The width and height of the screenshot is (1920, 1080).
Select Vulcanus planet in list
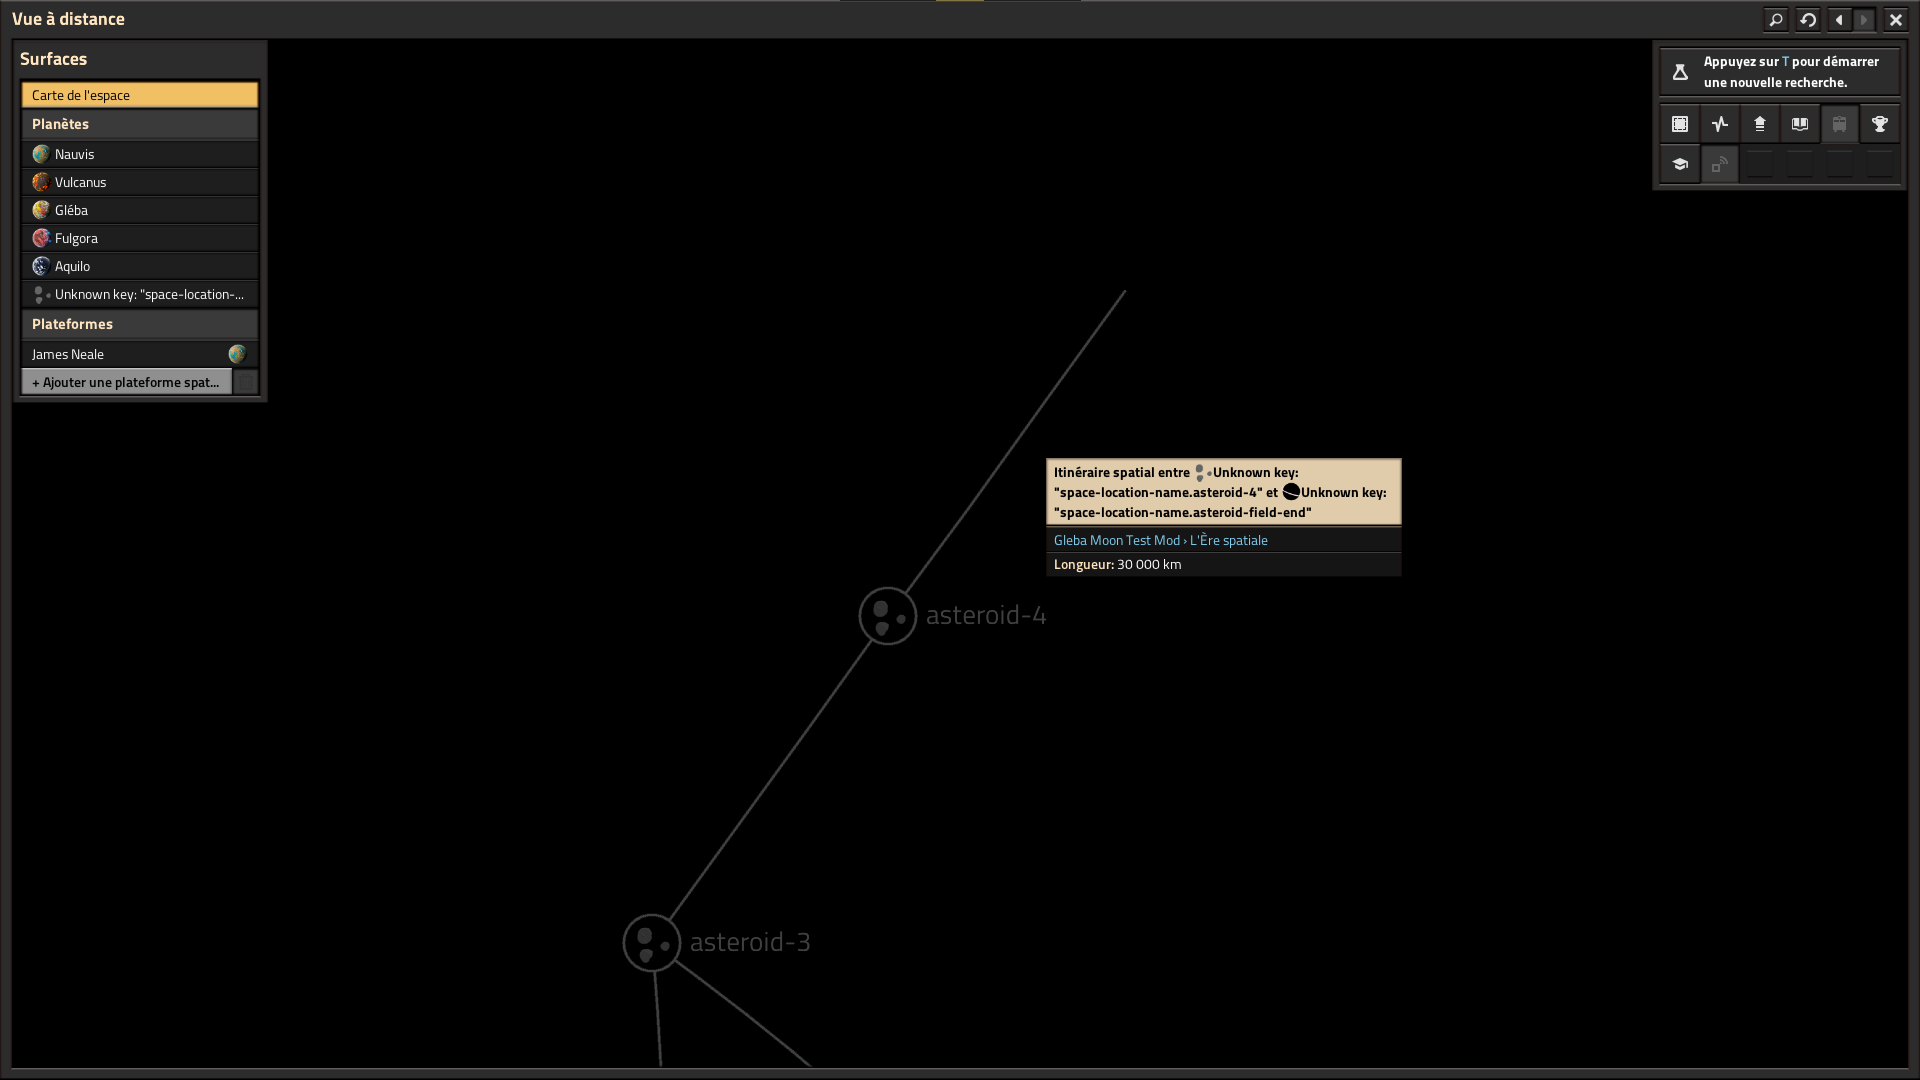coord(140,182)
